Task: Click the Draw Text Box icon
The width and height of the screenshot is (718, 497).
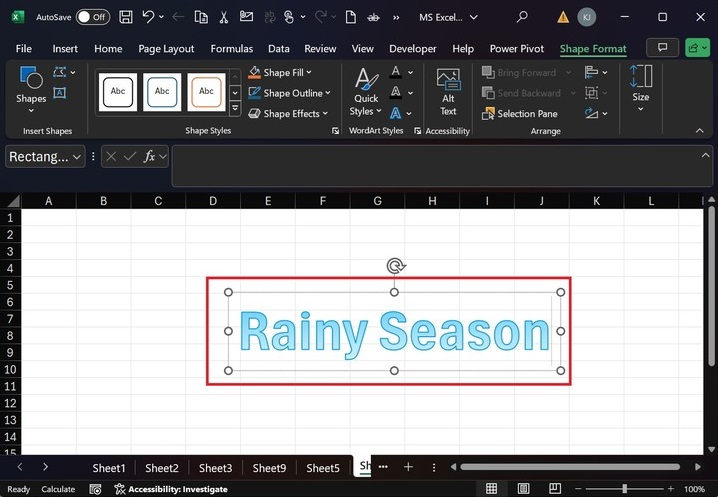Action: coord(60,93)
